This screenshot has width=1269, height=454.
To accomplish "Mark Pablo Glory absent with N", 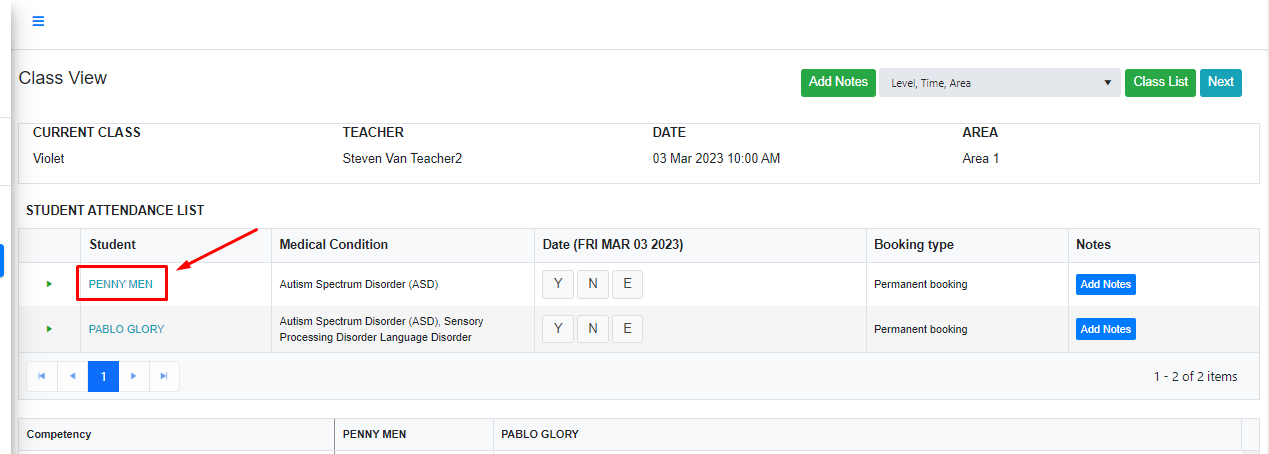I will [x=592, y=328].
